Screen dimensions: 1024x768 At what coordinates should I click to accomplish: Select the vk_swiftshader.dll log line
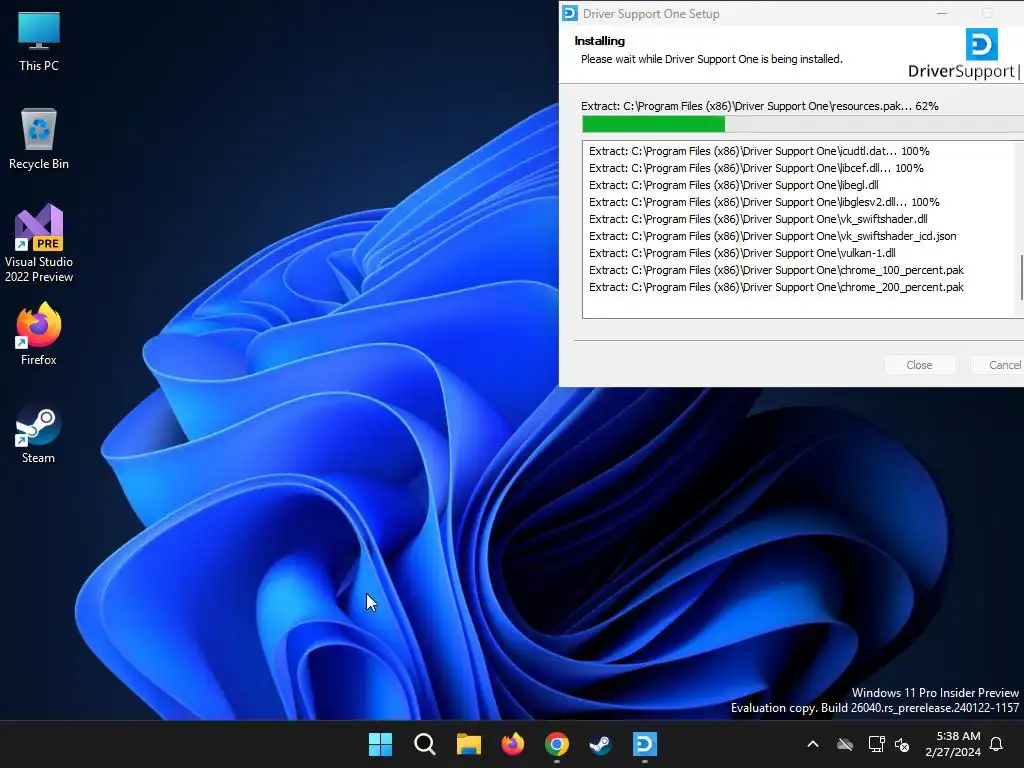coord(758,219)
